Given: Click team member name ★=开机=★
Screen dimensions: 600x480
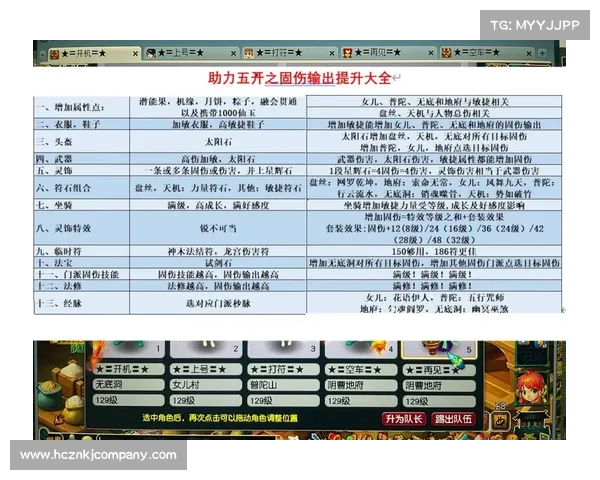Looking at the screenshot, I should point(128,369).
